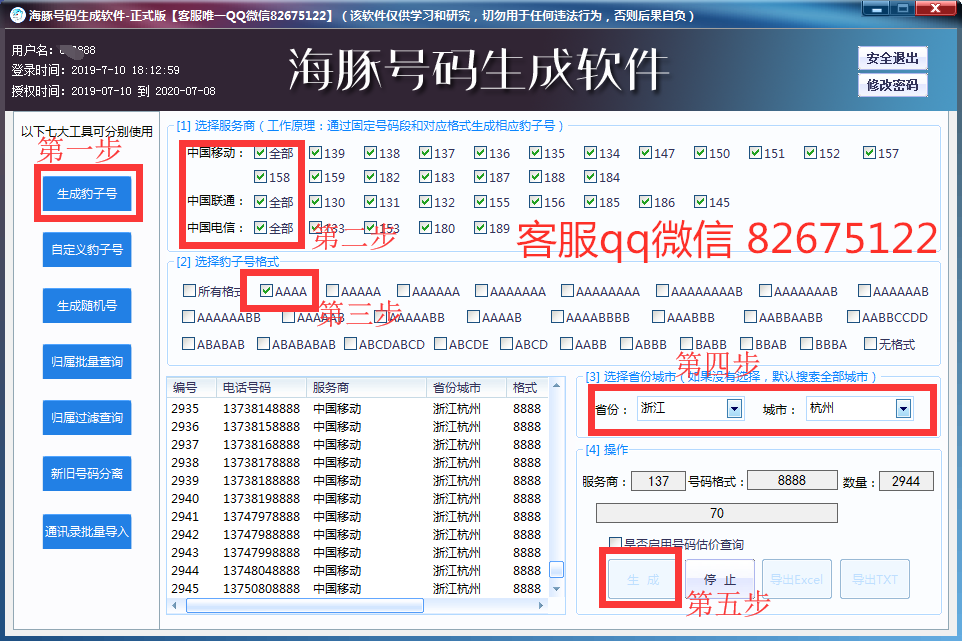Click the 修改密码 button
The width and height of the screenshot is (962, 641).
892,85
